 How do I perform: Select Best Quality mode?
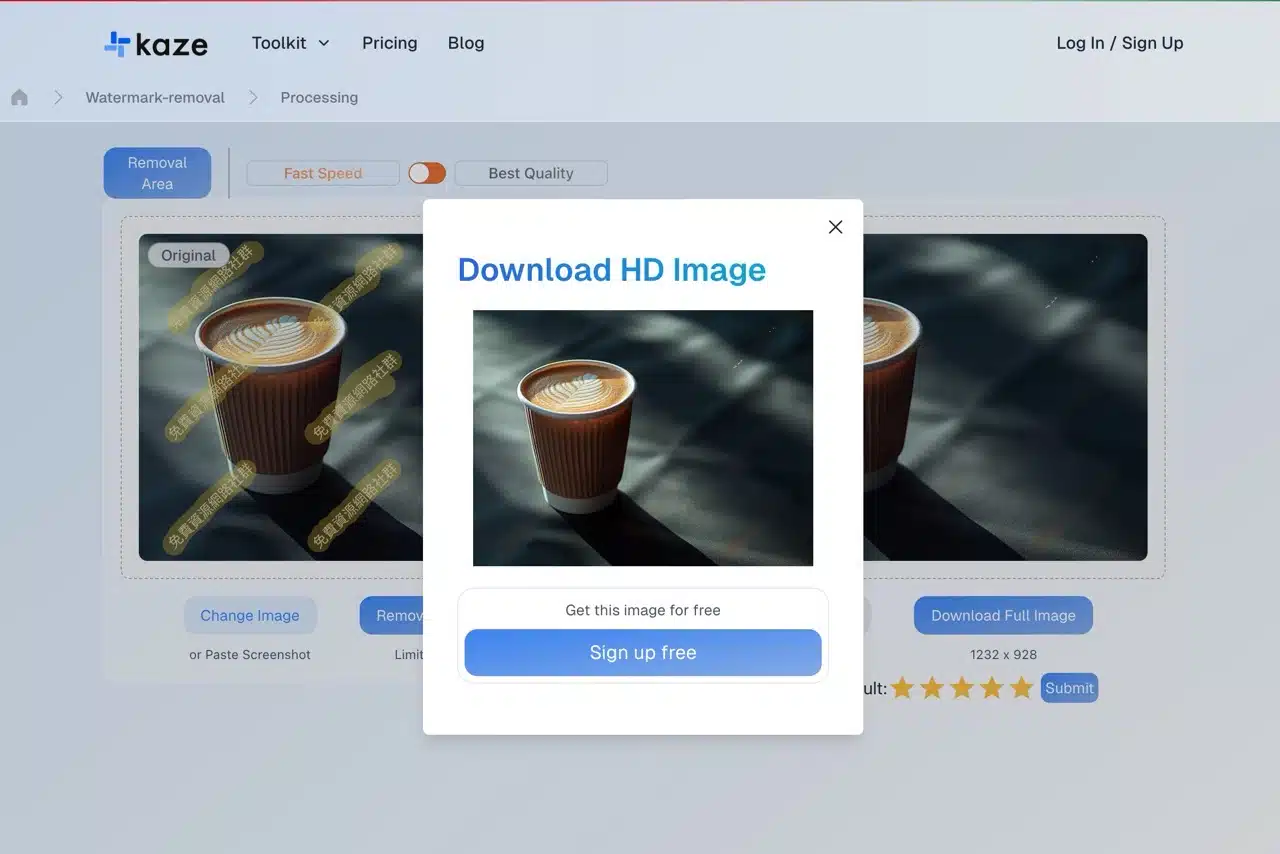(530, 173)
